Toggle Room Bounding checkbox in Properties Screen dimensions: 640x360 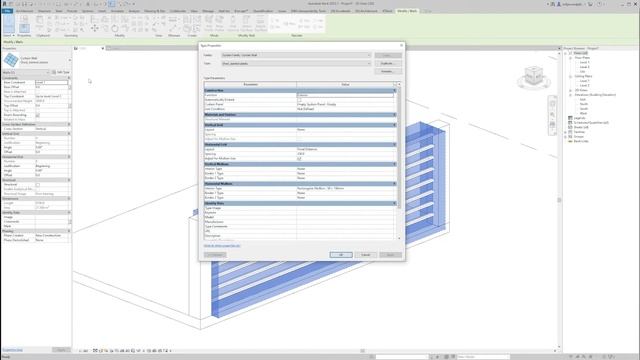(x=38, y=115)
